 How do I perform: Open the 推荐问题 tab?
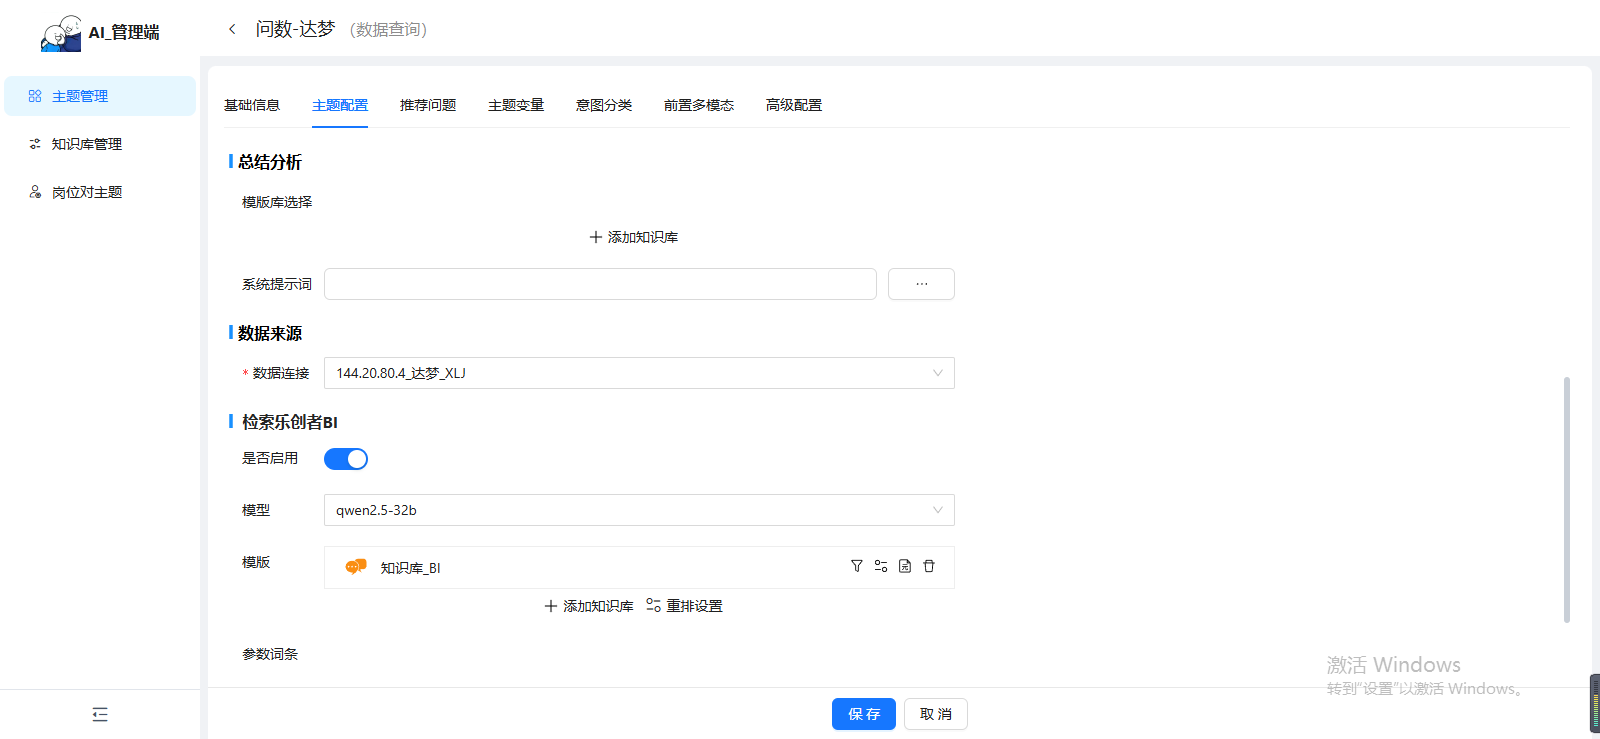tap(428, 105)
